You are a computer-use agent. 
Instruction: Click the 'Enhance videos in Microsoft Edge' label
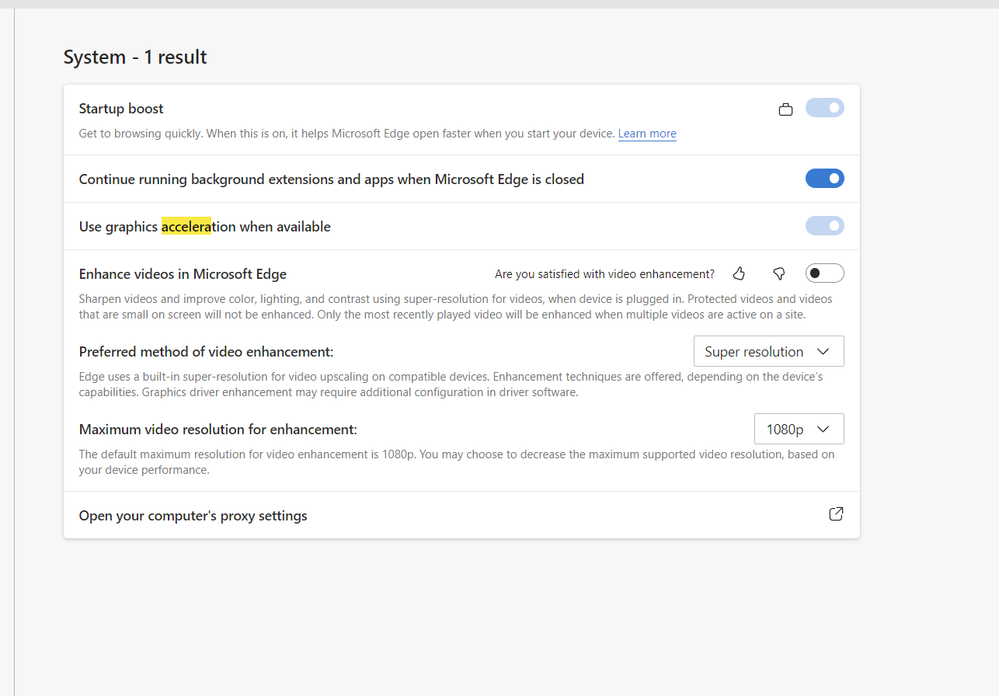[x=183, y=274]
